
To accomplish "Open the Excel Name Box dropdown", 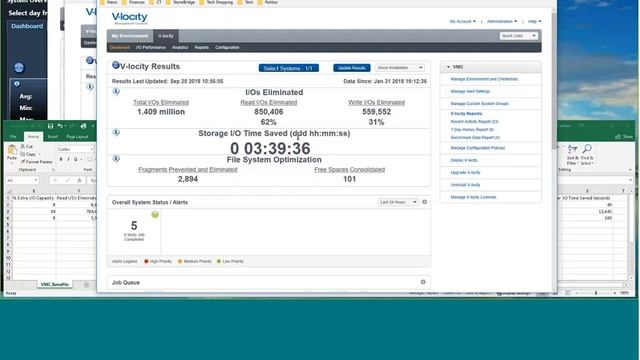I will pos(36,180).
